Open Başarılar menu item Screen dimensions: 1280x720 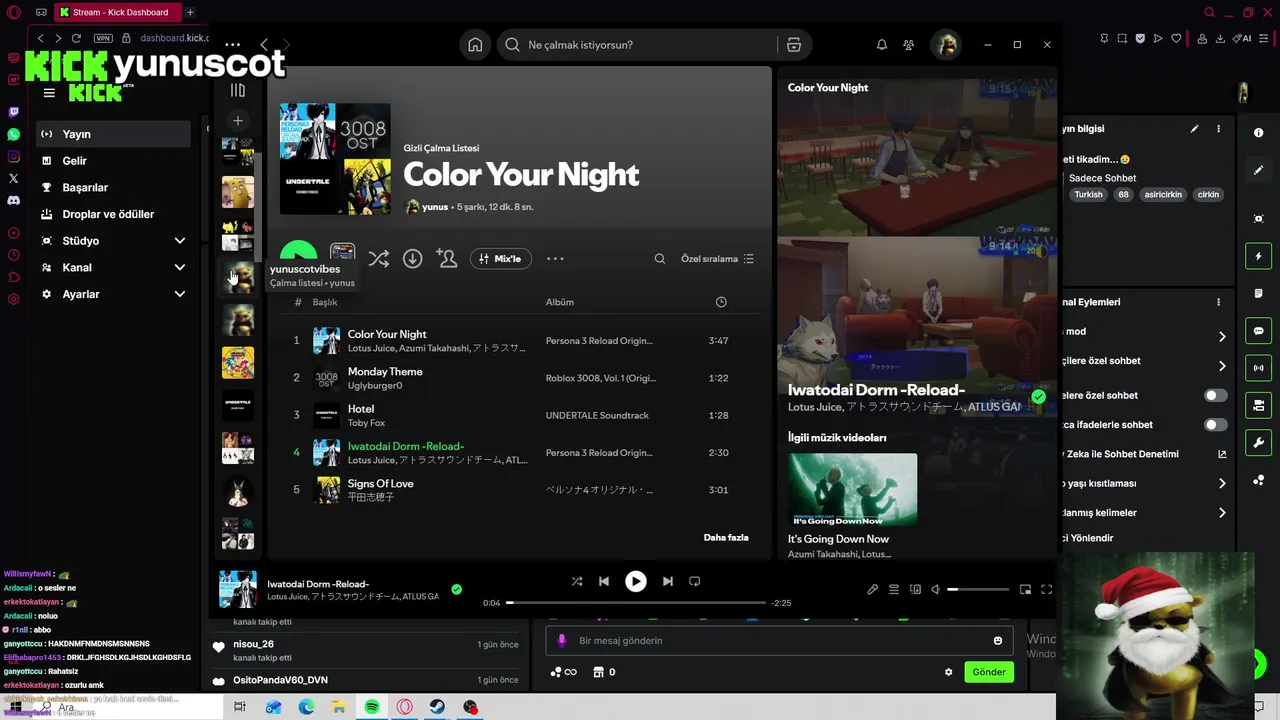[x=112, y=188]
